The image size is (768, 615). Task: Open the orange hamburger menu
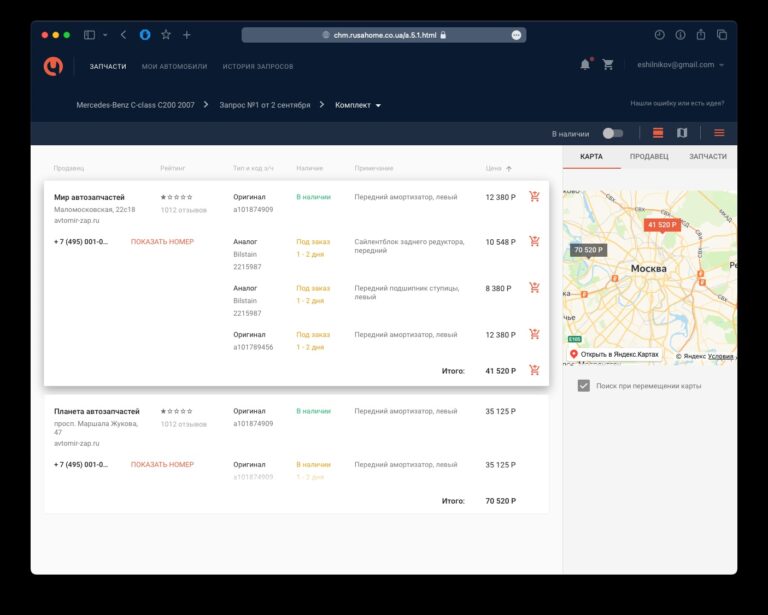[719, 133]
